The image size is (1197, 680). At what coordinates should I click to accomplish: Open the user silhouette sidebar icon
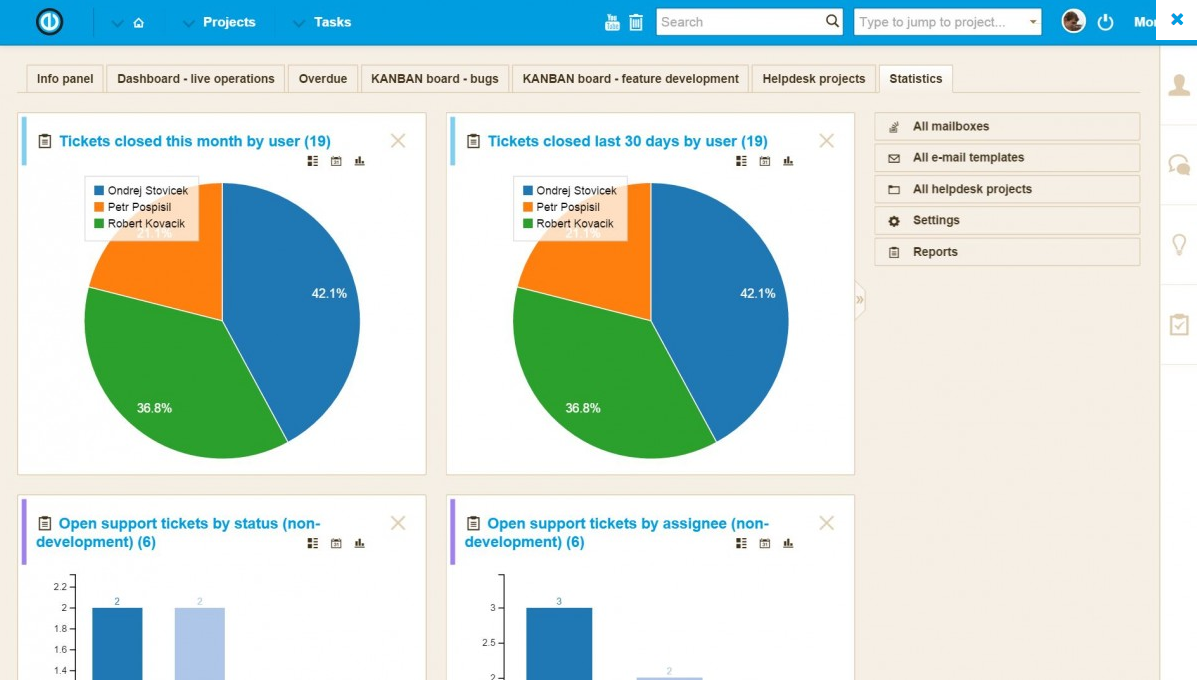point(1179,85)
